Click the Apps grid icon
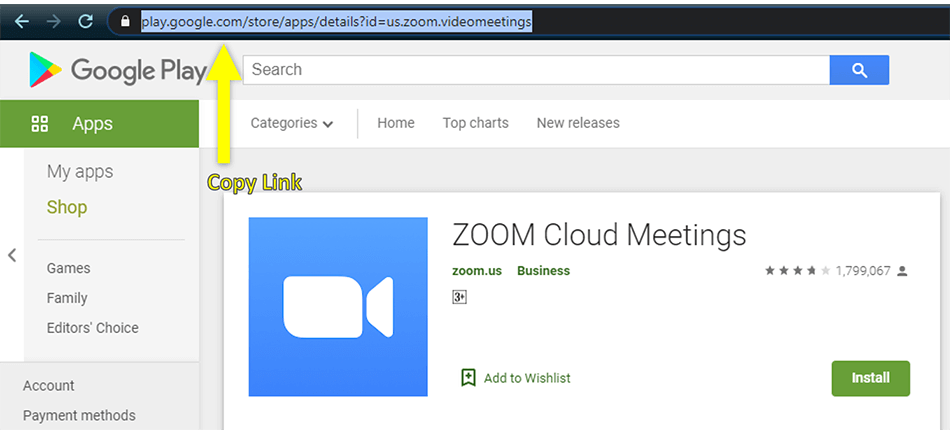This screenshot has height=430, width=950. tap(39, 124)
